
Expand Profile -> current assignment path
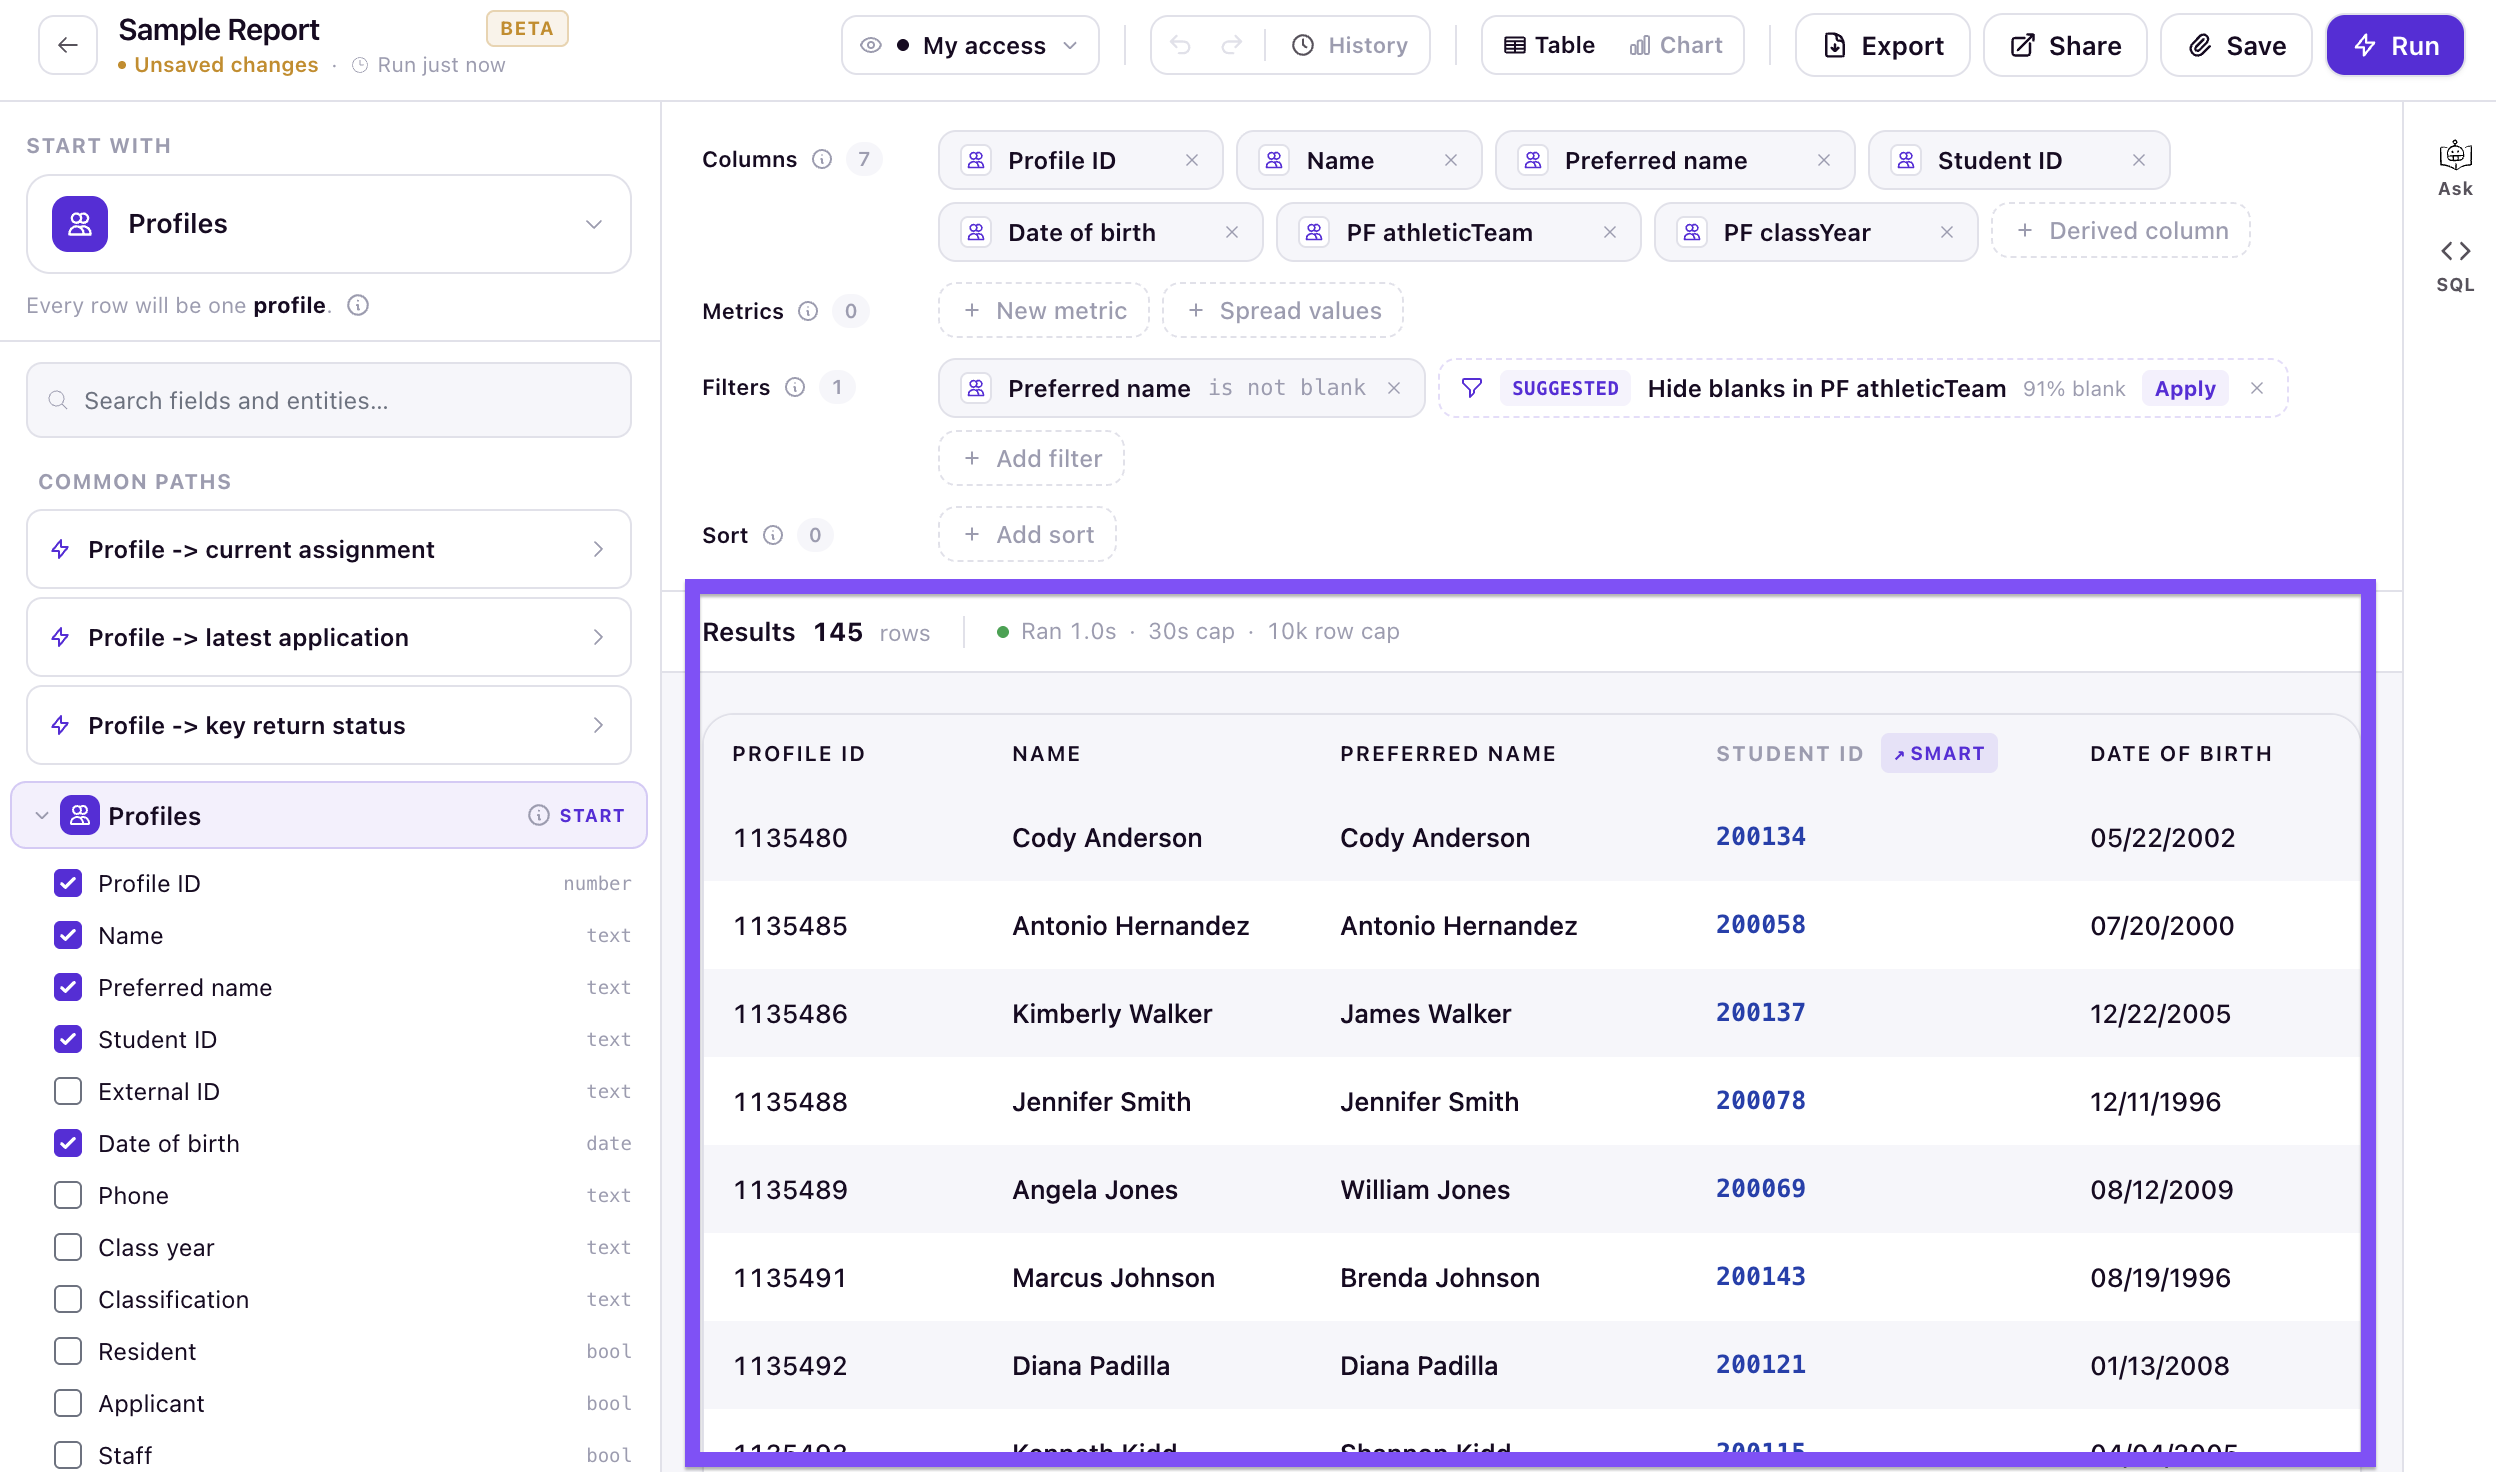pos(329,549)
